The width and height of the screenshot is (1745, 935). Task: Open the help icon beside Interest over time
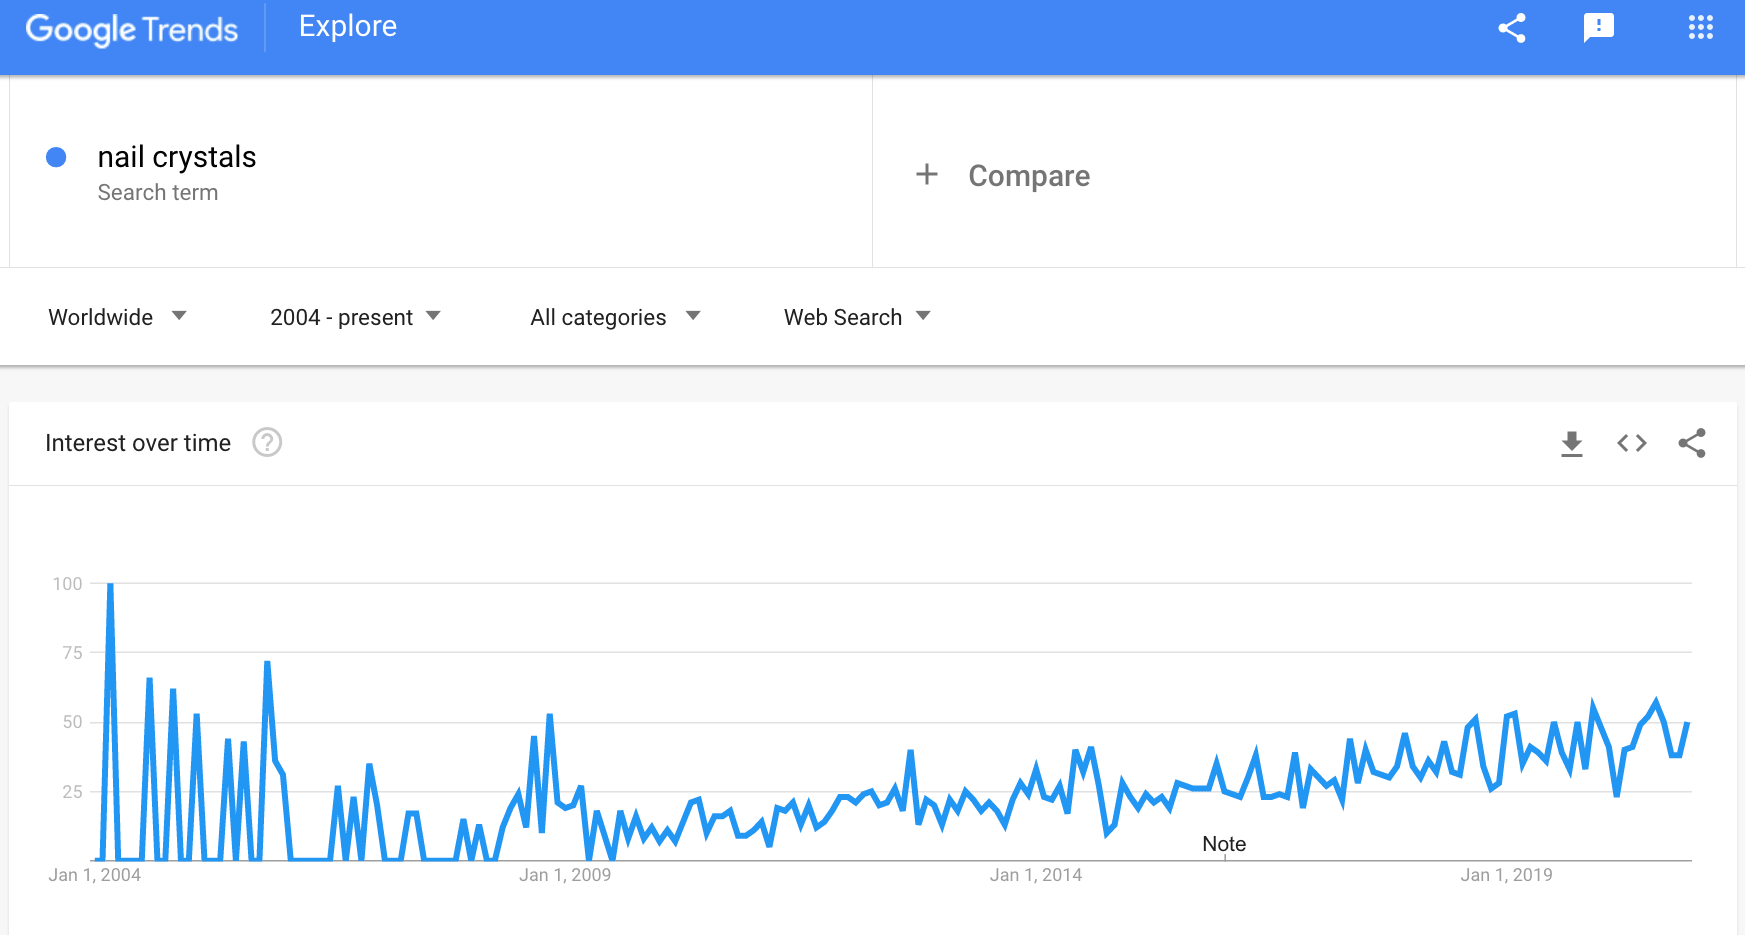click(267, 442)
